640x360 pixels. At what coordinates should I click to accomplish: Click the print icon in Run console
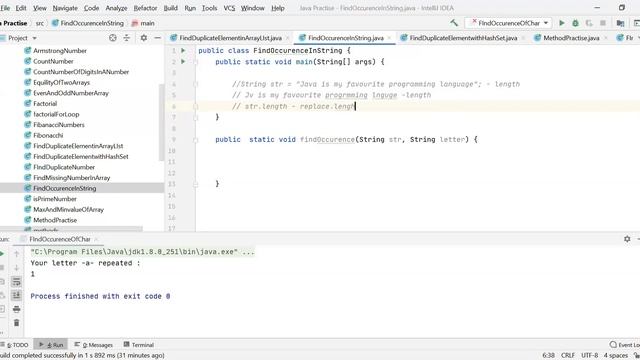click(16, 309)
